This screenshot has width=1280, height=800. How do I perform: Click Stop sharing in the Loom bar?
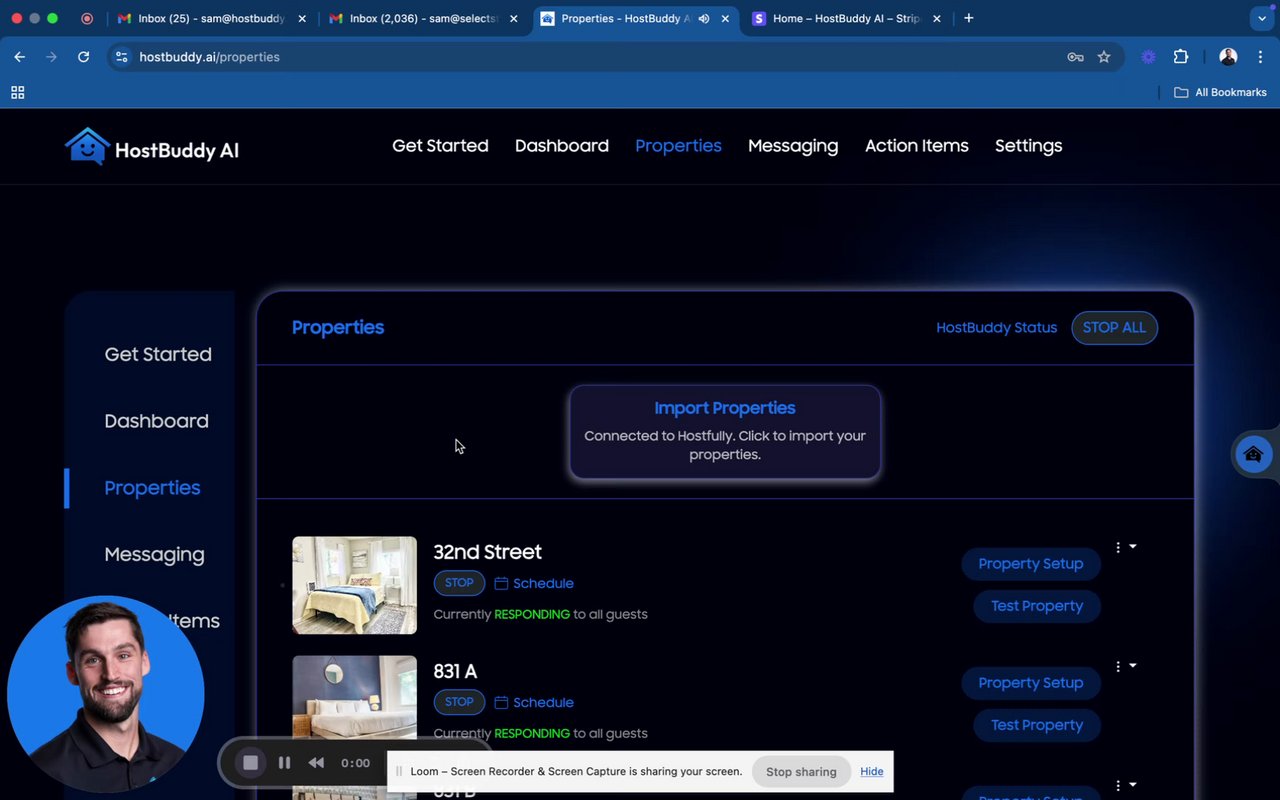[x=801, y=772]
